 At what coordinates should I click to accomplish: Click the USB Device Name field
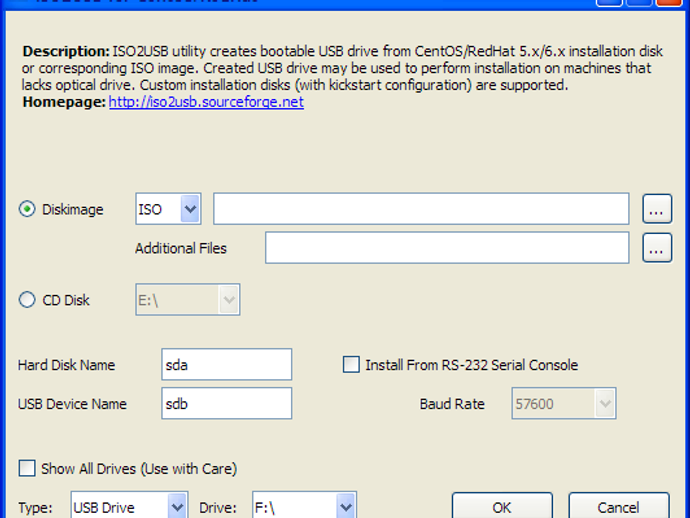(227, 404)
